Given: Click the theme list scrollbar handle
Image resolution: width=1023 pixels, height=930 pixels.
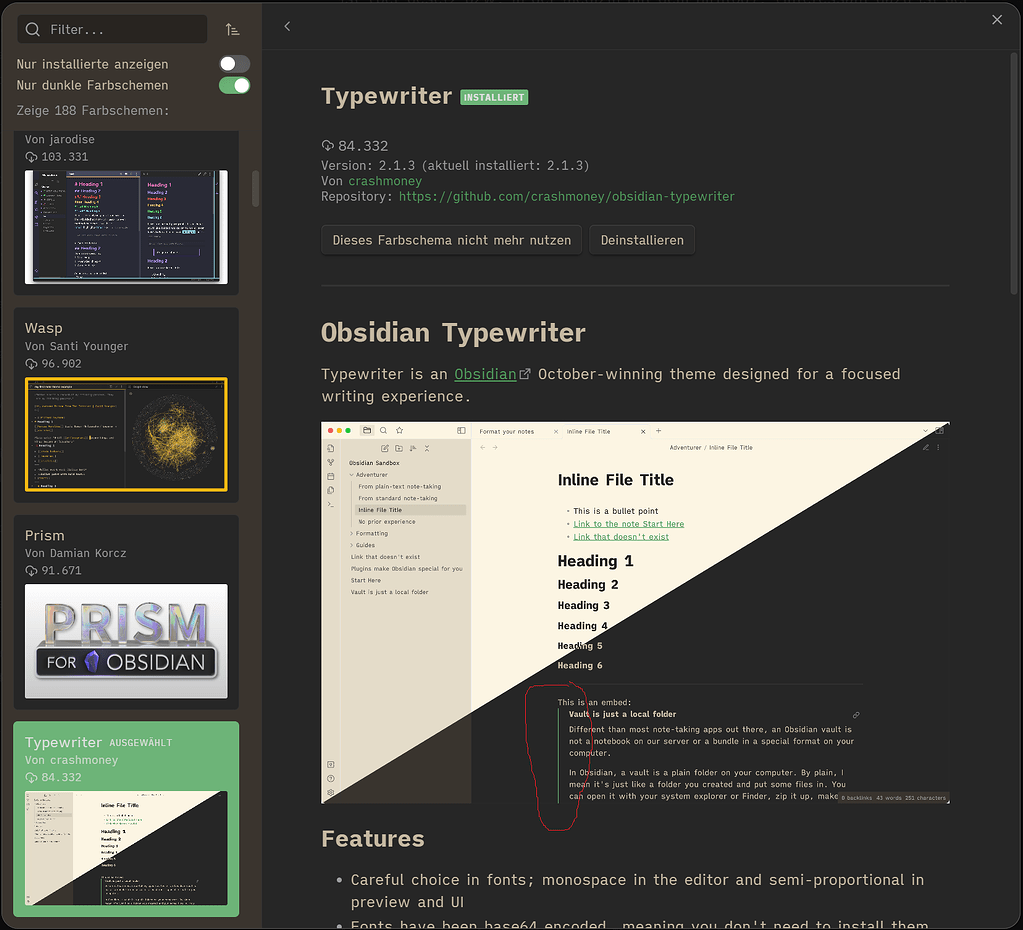Looking at the screenshot, I should [255, 189].
